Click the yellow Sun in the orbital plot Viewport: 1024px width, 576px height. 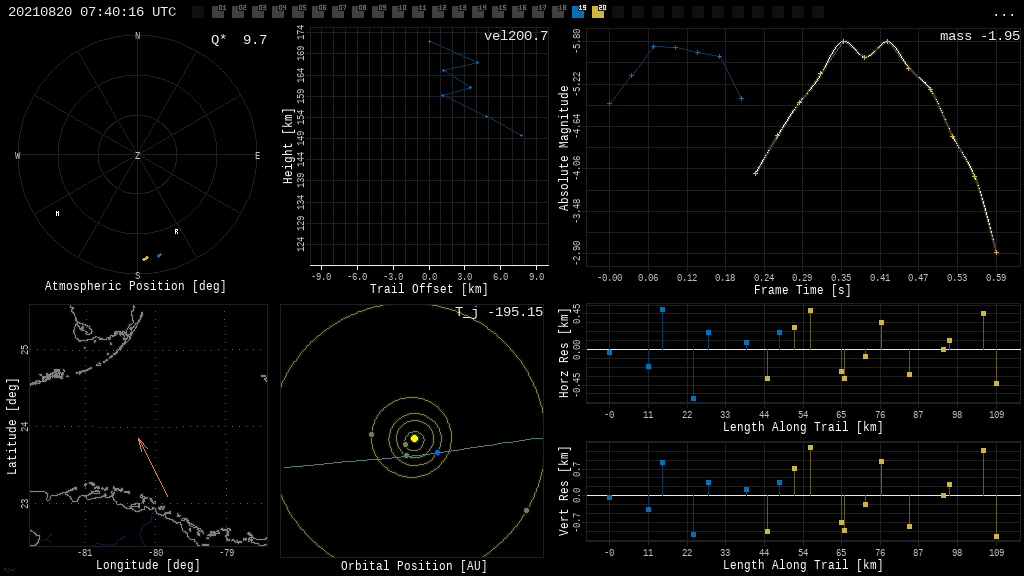pyautogui.click(x=414, y=438)
